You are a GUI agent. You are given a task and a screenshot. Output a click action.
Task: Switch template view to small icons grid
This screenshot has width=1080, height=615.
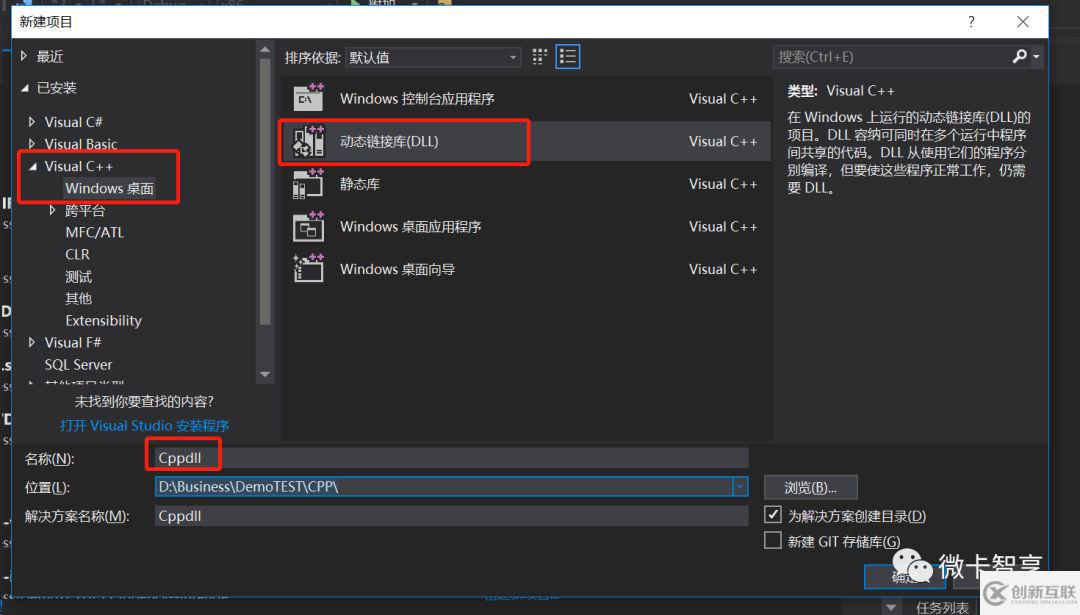[540, 56]
